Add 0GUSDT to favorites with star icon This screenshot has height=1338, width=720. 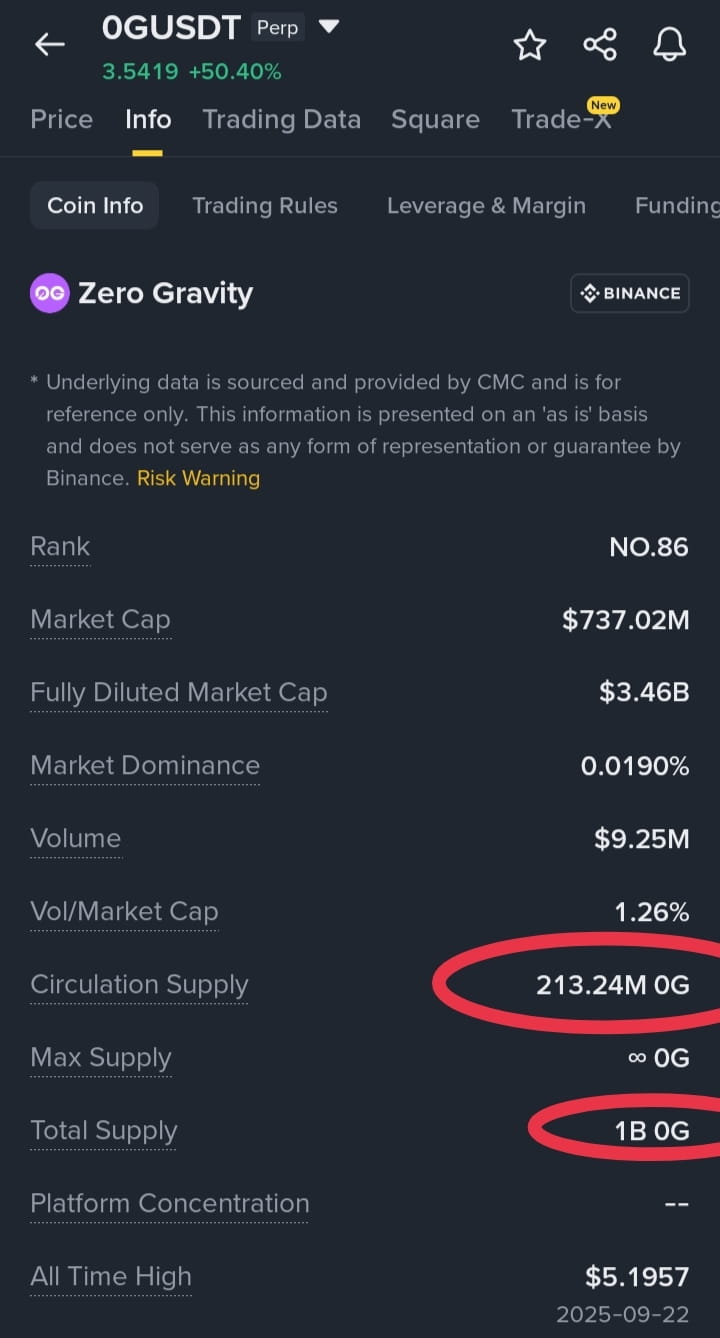pos(530,44)
